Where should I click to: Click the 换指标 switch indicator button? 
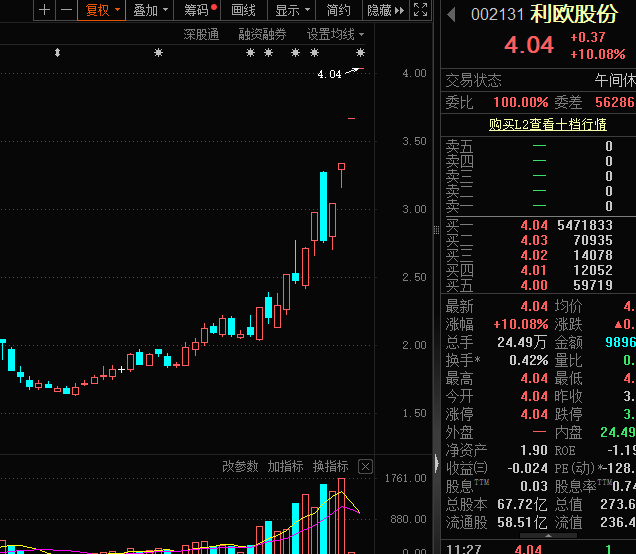coord(330,466)
